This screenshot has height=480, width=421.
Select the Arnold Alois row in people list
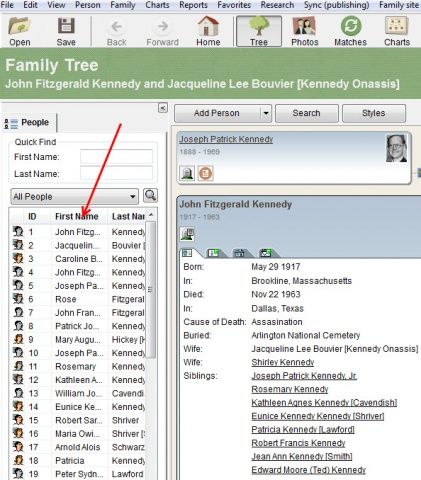tap(78, 447)
